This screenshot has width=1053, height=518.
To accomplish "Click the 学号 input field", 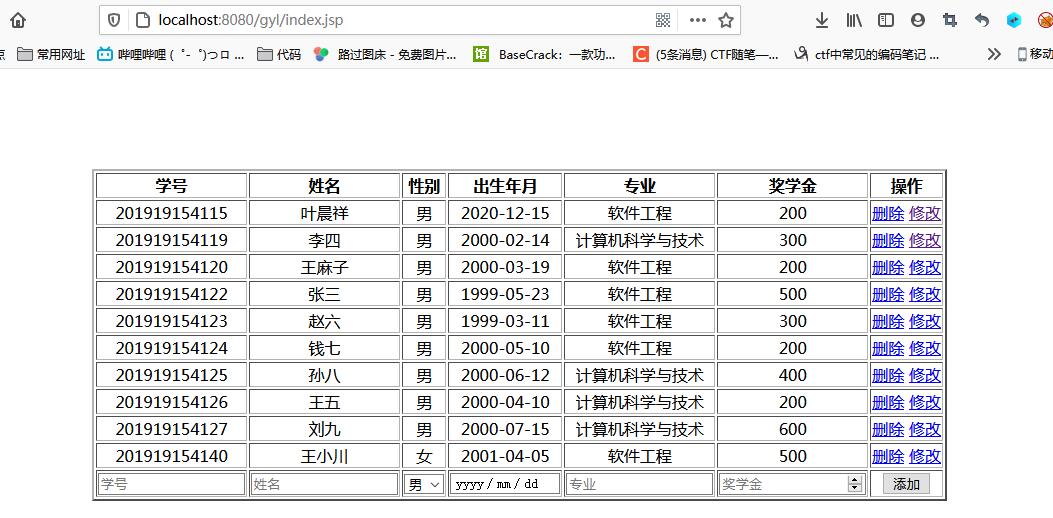I will [171, 484].
